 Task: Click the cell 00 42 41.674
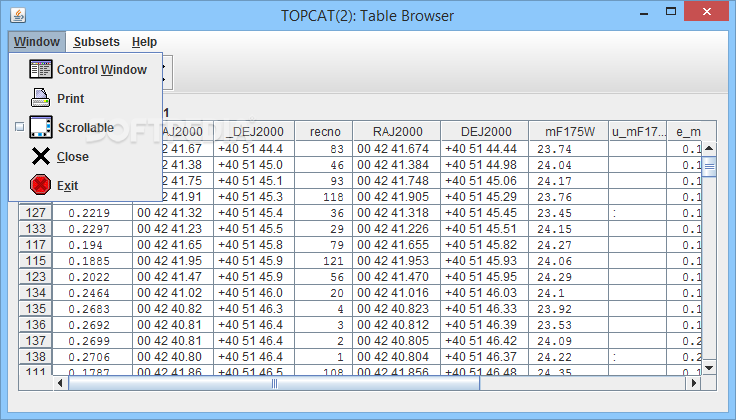coord(397,149)
